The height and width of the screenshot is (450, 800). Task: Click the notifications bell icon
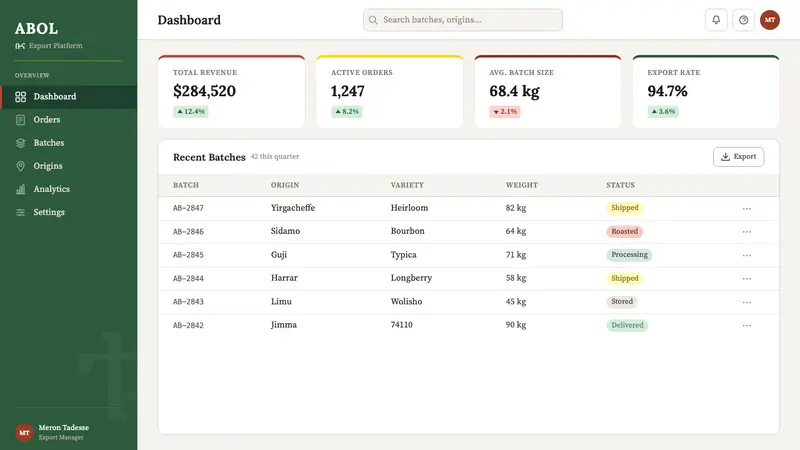pos(716,20)
